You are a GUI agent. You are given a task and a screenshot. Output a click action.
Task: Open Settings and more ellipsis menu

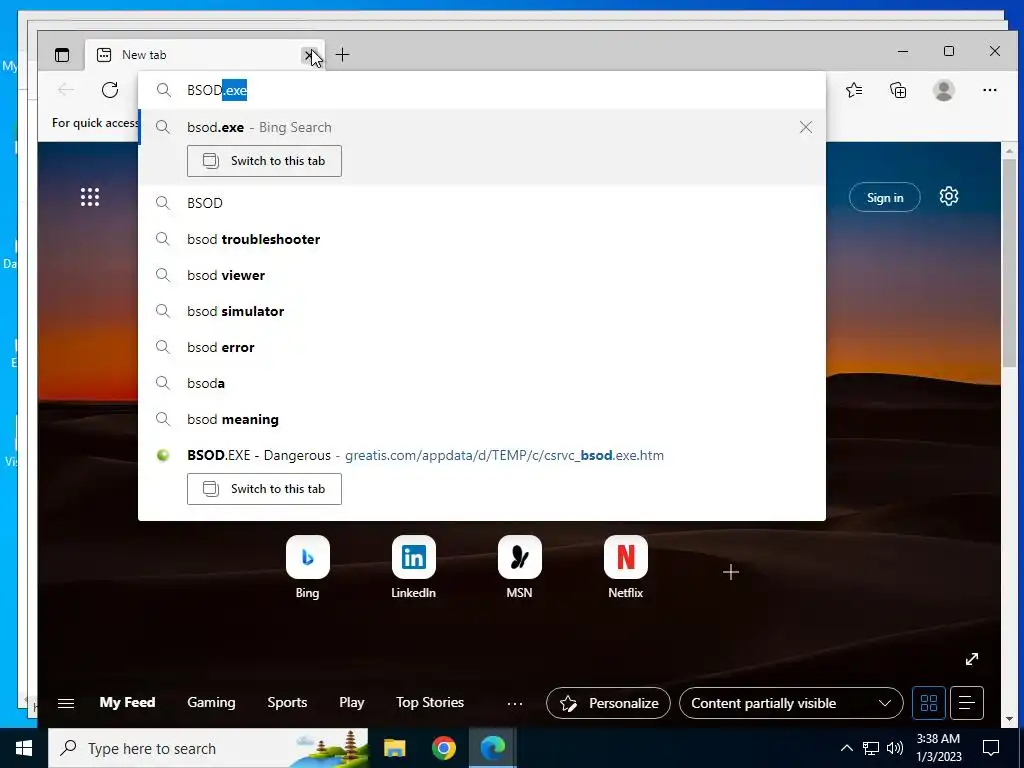pos(989,89)
